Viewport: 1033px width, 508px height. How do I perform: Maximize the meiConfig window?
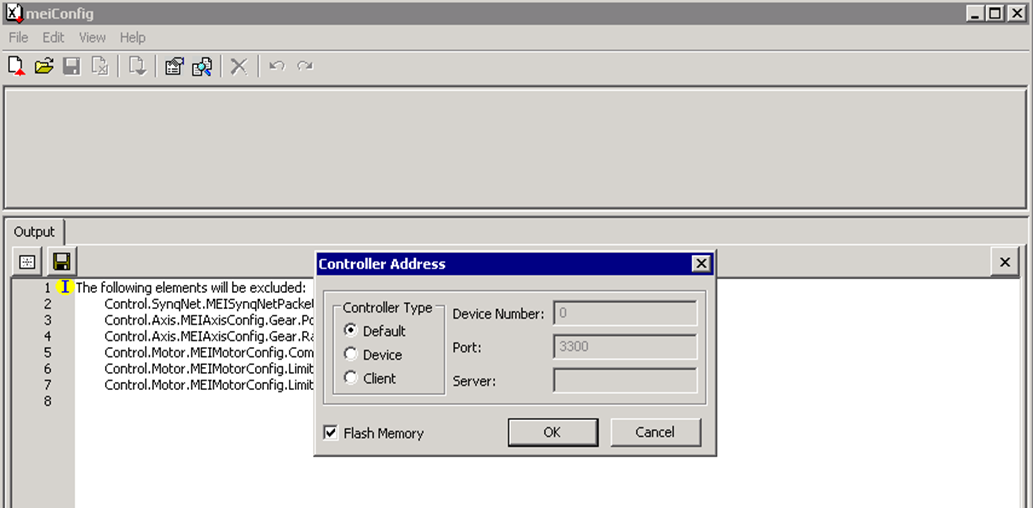point(995,13)
